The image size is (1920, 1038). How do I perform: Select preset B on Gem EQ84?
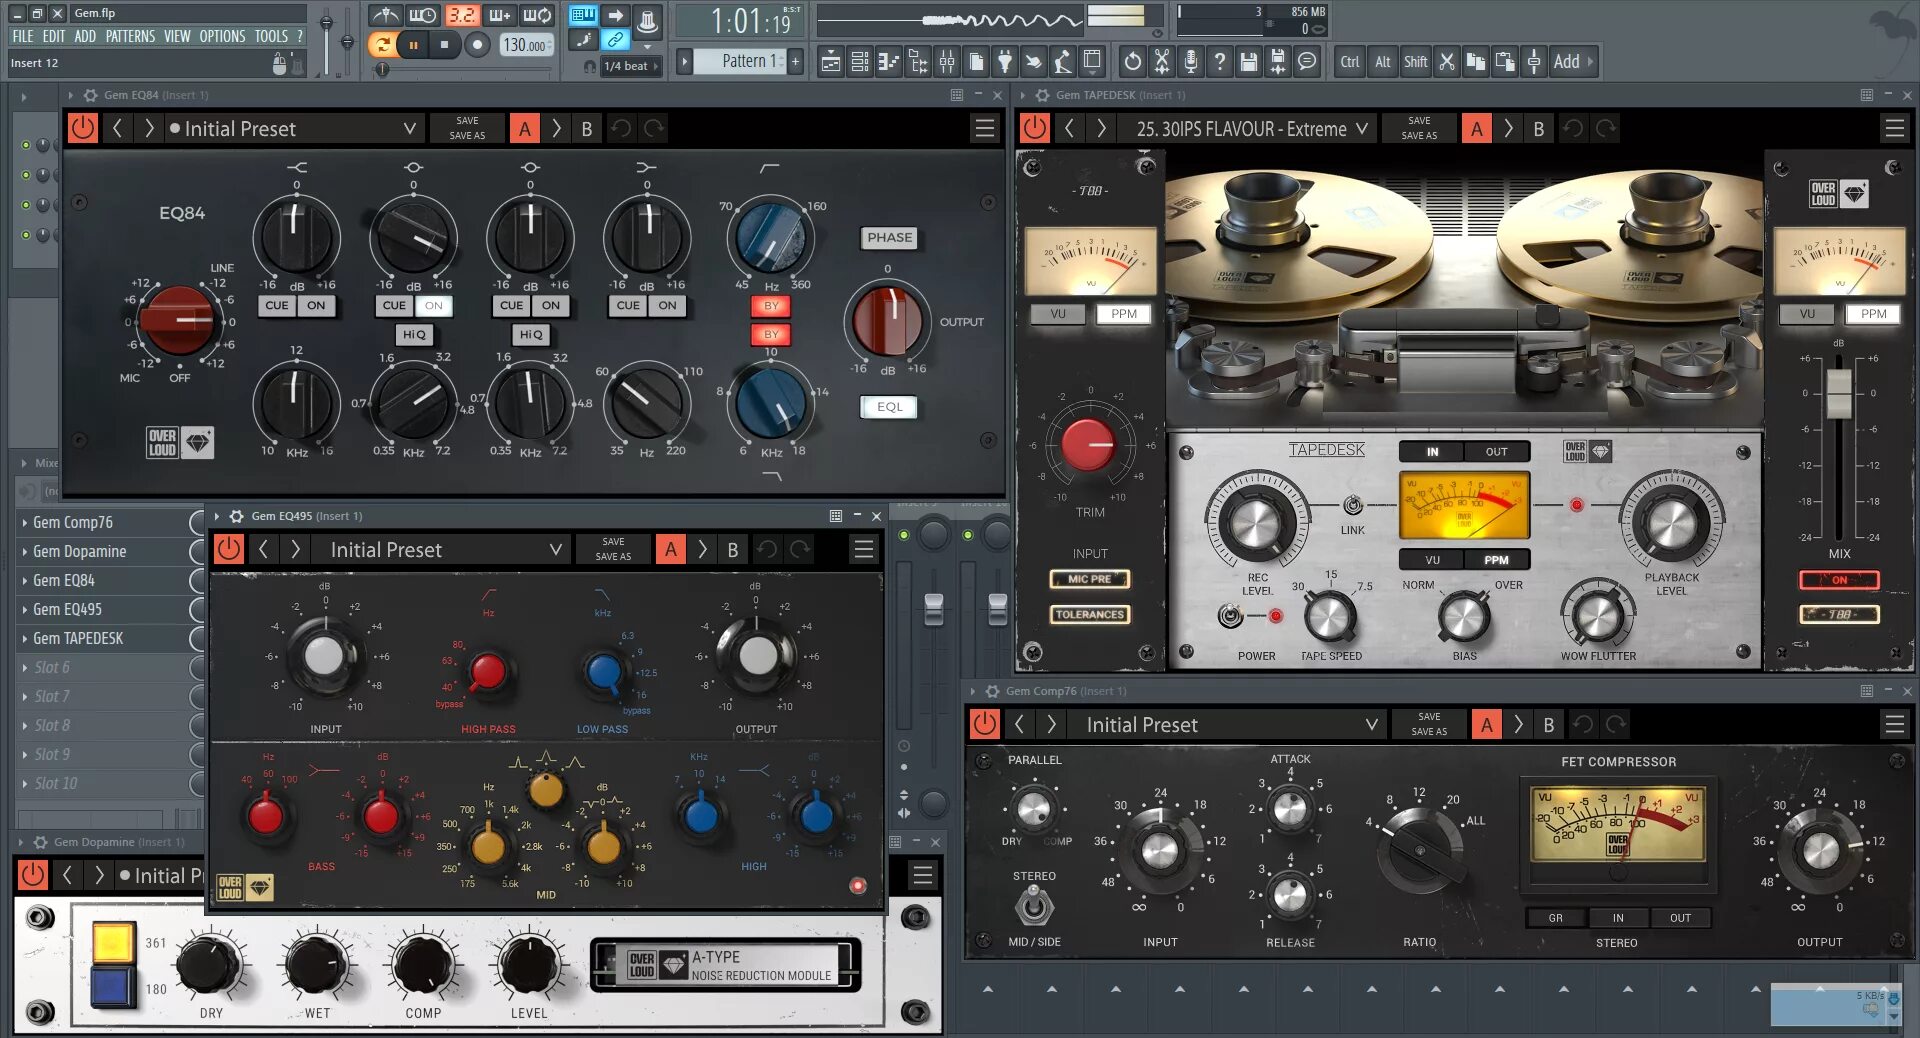[587, 128]
